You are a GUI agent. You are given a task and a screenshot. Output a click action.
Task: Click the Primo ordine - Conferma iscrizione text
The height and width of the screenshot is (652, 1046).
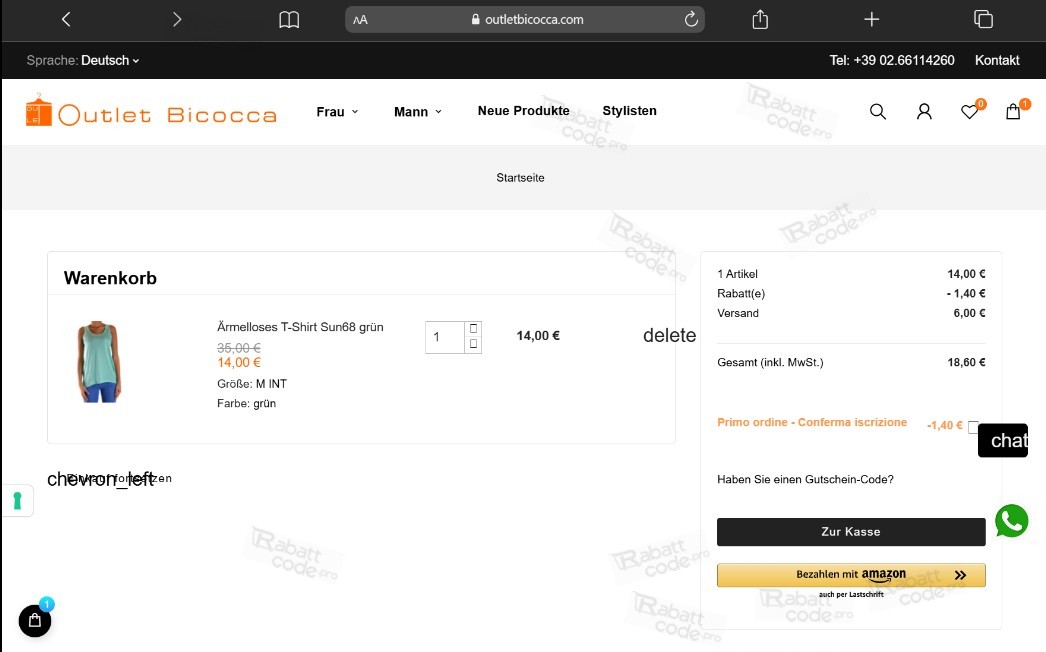coord(812,422)
